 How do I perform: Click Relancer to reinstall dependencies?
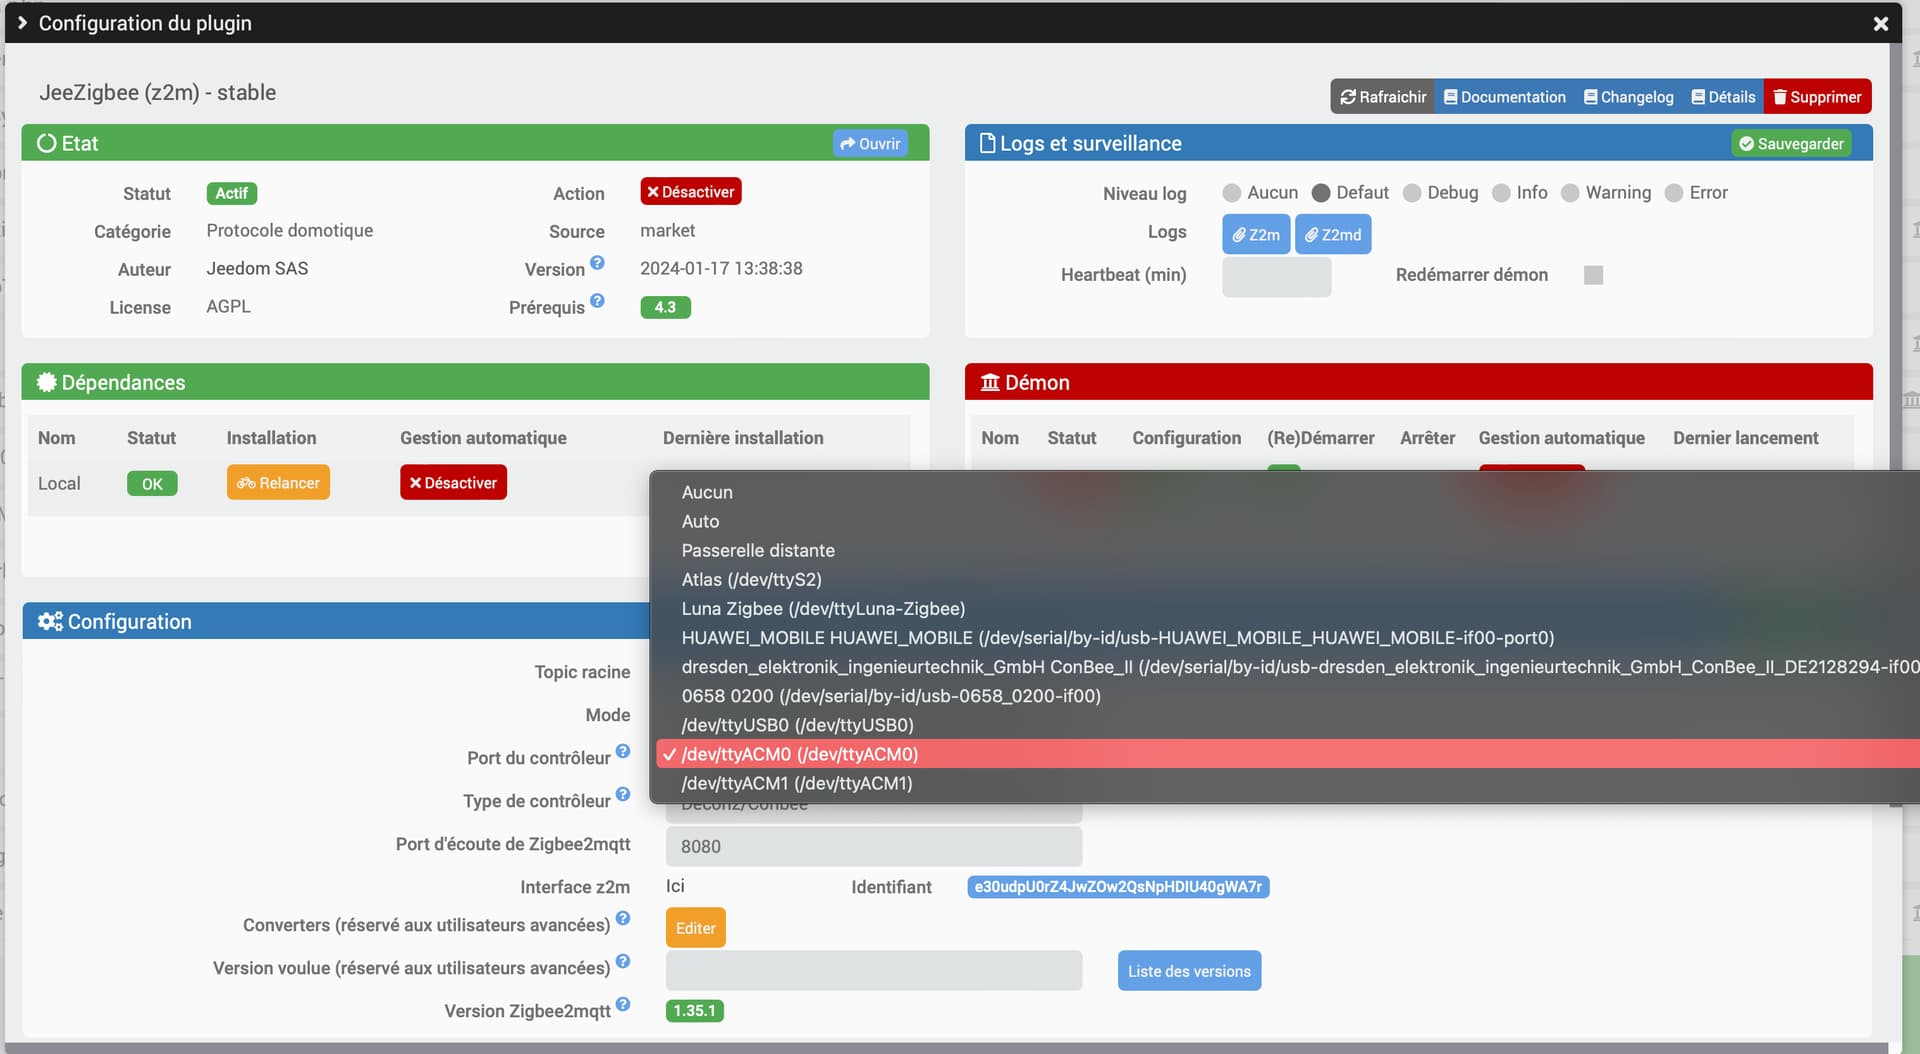[278, 483]
